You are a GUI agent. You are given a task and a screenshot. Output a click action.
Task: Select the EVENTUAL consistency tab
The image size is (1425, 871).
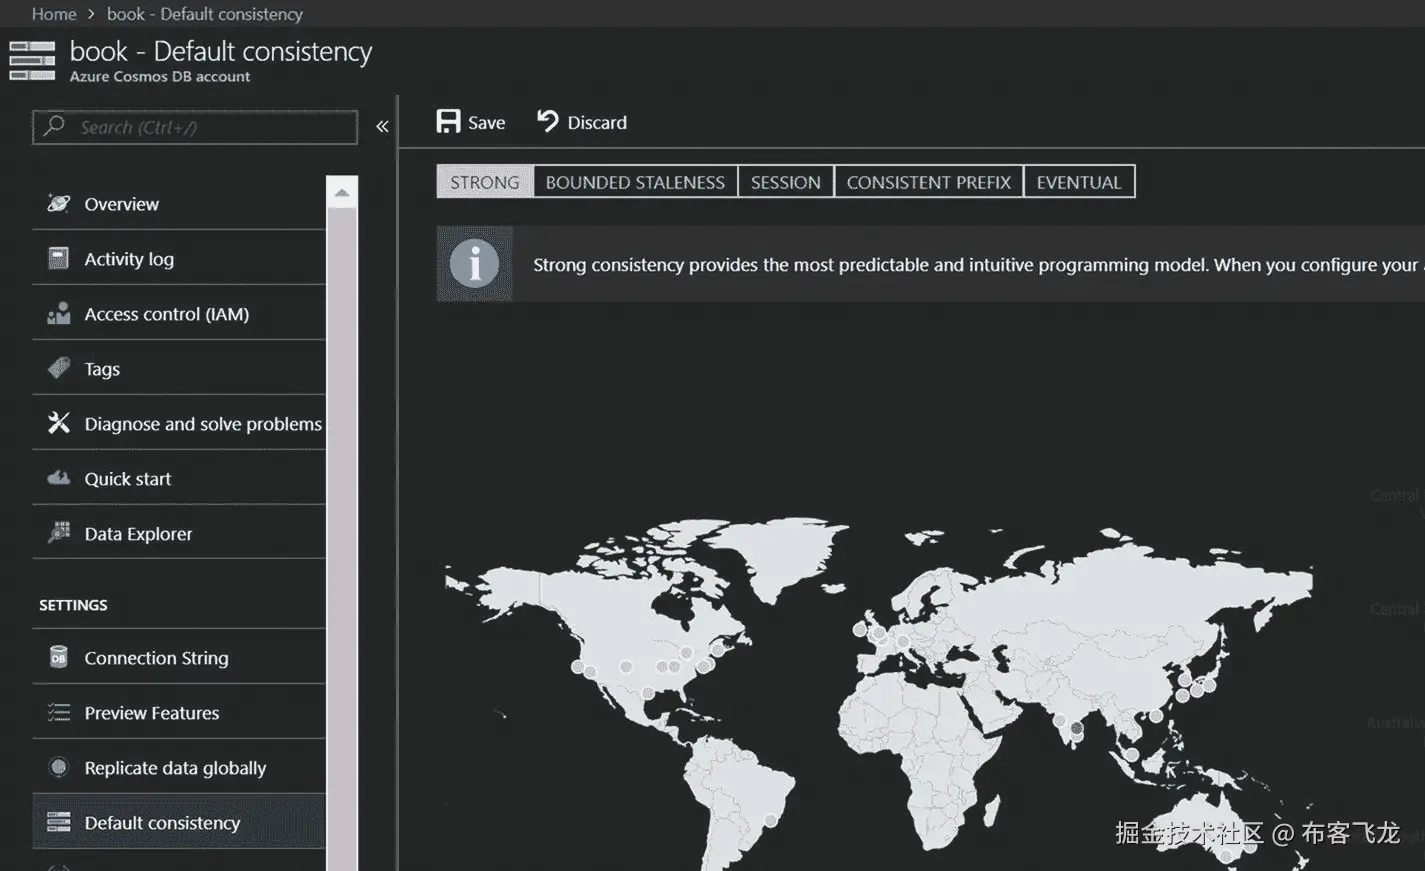1079,182
